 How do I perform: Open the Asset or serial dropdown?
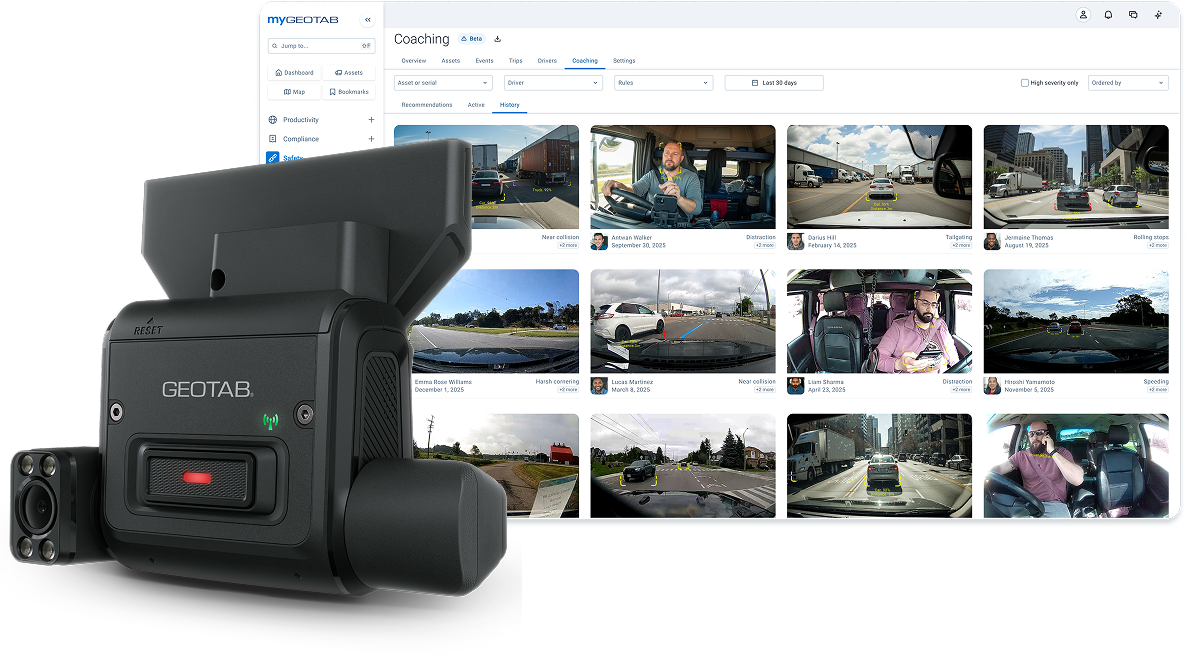pos(443,83)
